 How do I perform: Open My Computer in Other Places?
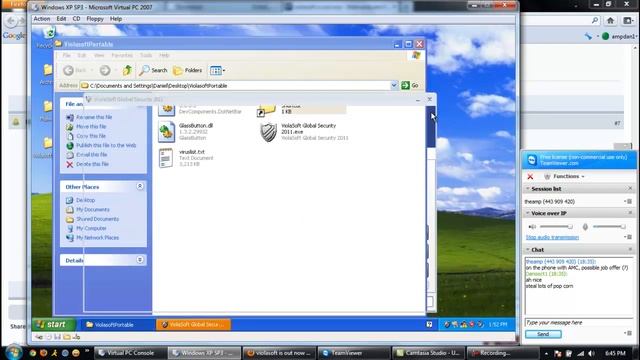(x=91, y=228)
